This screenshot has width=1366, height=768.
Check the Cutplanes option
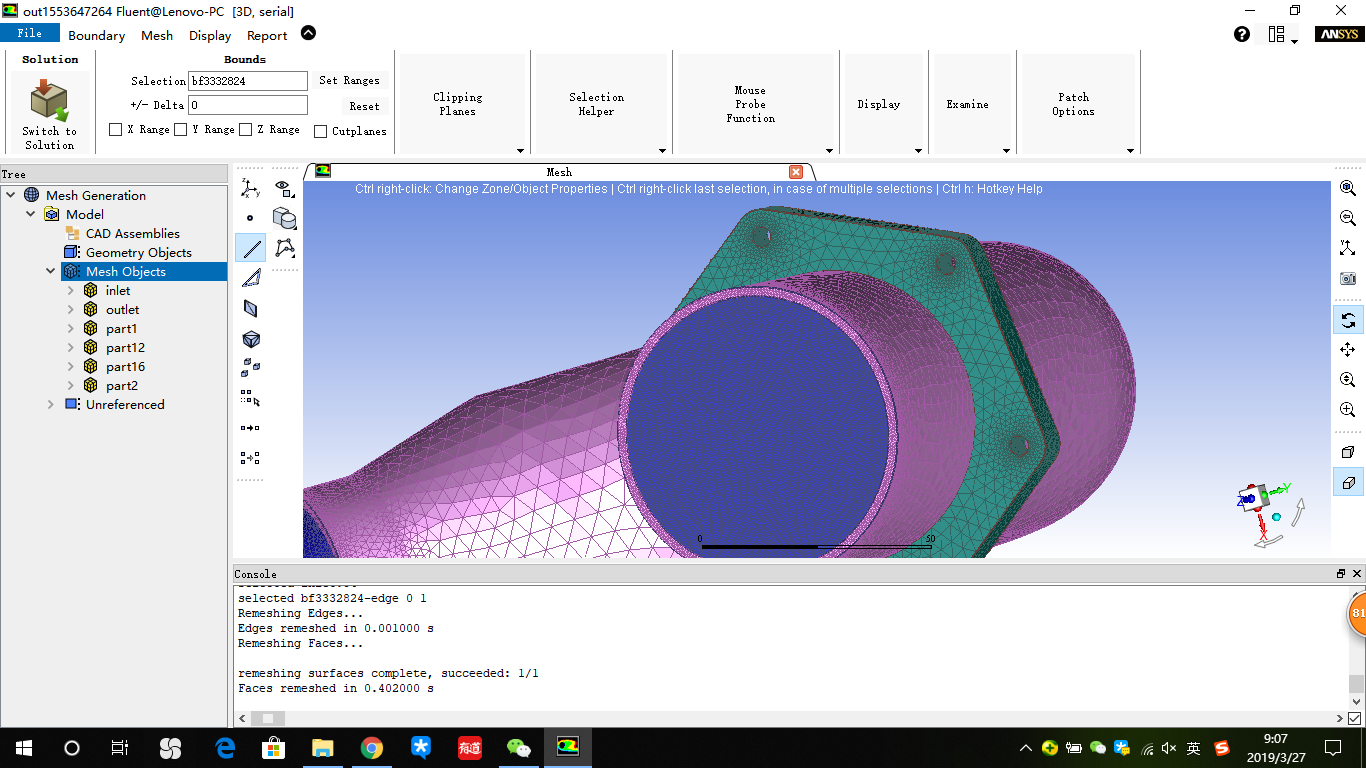pyautogui.click(x=322, y=131)
